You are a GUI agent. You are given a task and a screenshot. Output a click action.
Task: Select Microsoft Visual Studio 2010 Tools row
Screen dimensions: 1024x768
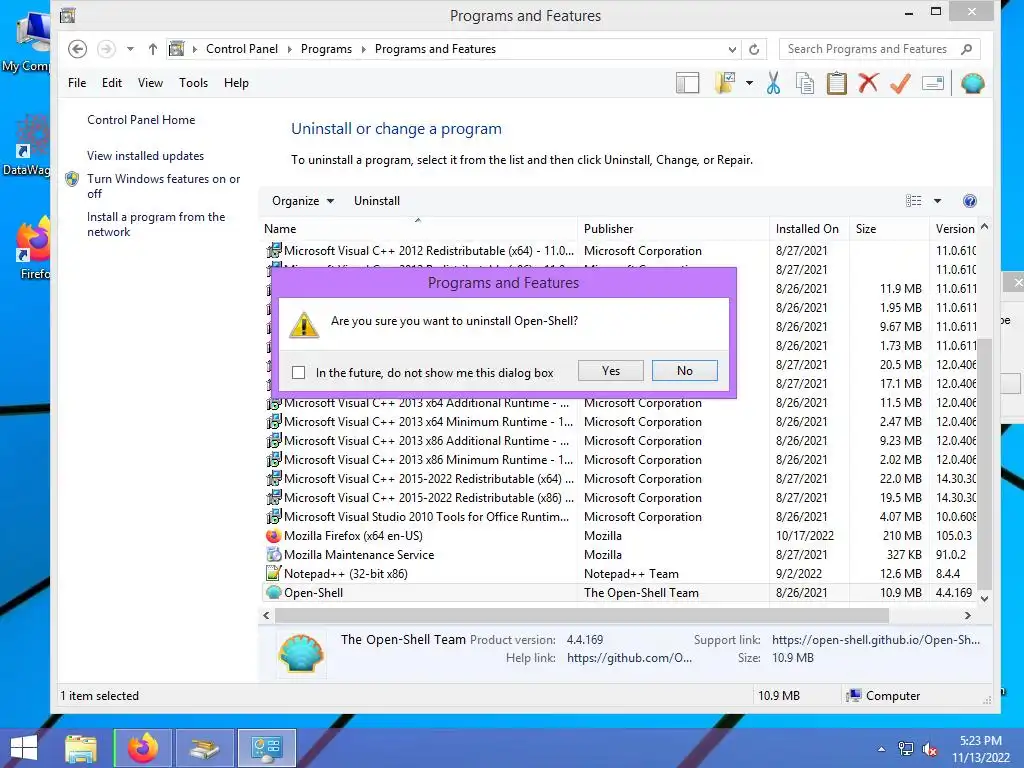(x=618, y=517)
